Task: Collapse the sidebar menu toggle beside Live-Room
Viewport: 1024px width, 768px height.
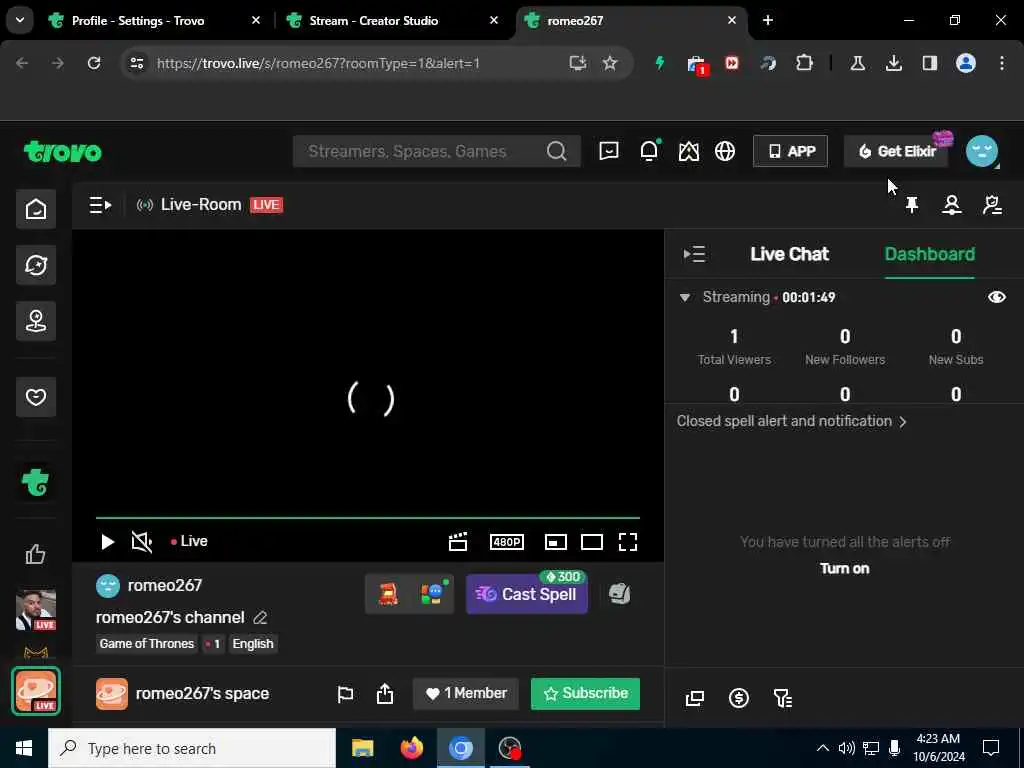Action: pos(100,205)
